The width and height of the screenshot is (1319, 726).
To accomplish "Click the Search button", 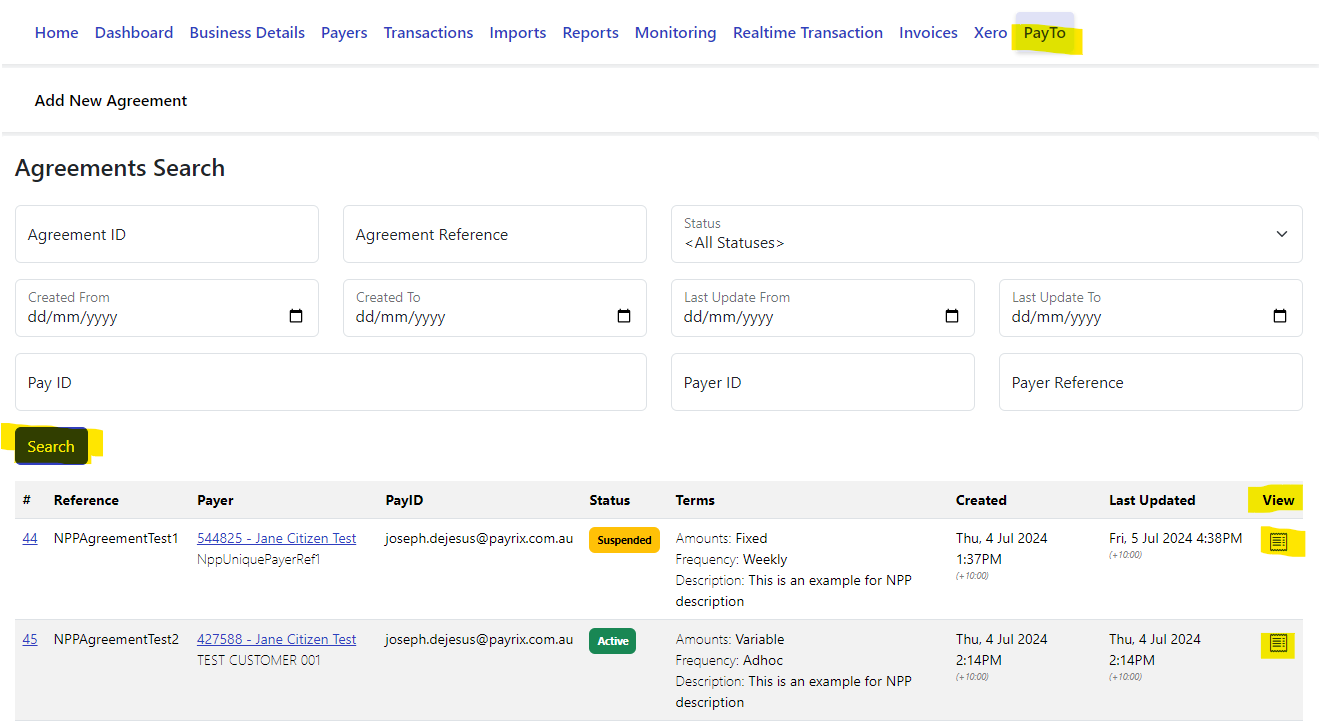I will (51, 447).
